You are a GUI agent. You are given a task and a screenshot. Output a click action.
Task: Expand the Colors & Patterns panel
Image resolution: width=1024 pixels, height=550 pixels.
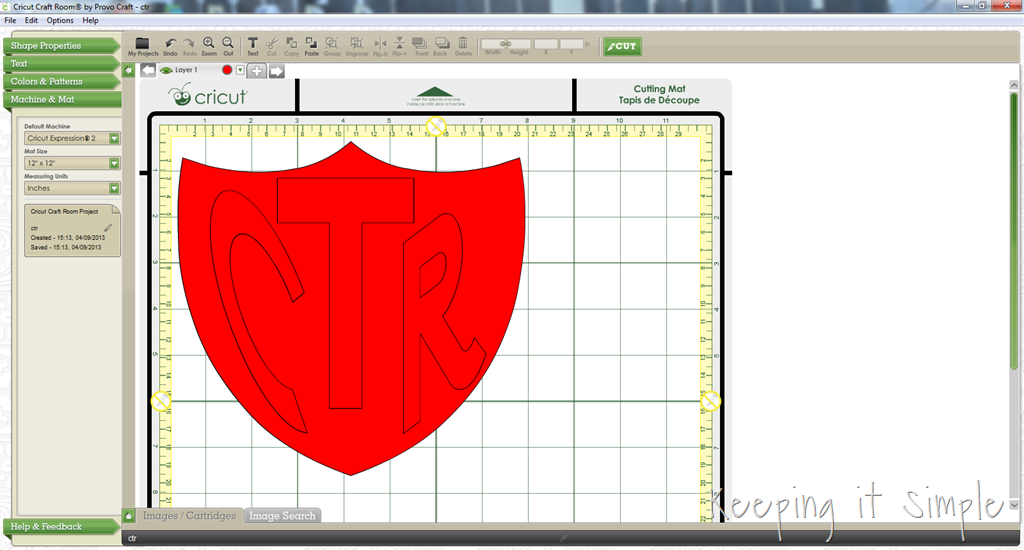coord(61,82)
